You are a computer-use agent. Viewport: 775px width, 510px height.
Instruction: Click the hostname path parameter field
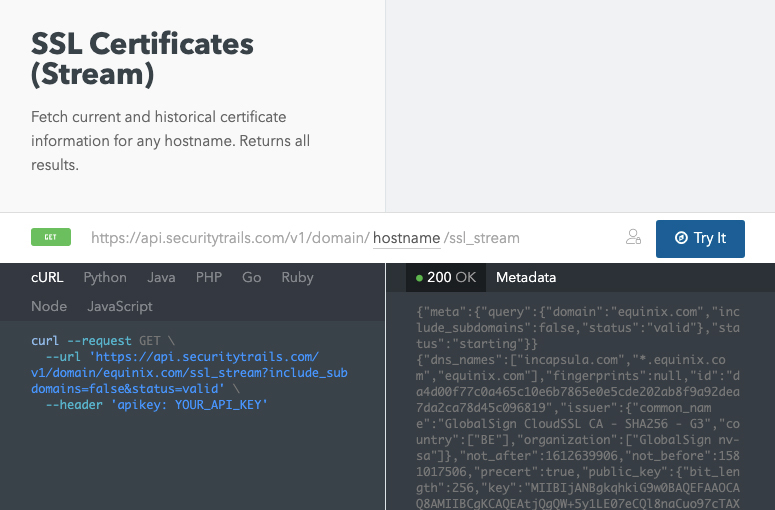(x=406, y=238)
